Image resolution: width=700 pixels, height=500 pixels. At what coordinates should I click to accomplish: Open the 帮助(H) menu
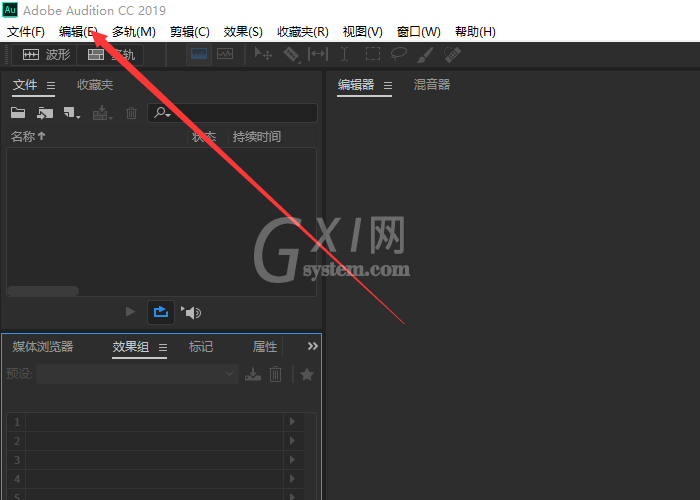tap(475, 32)
